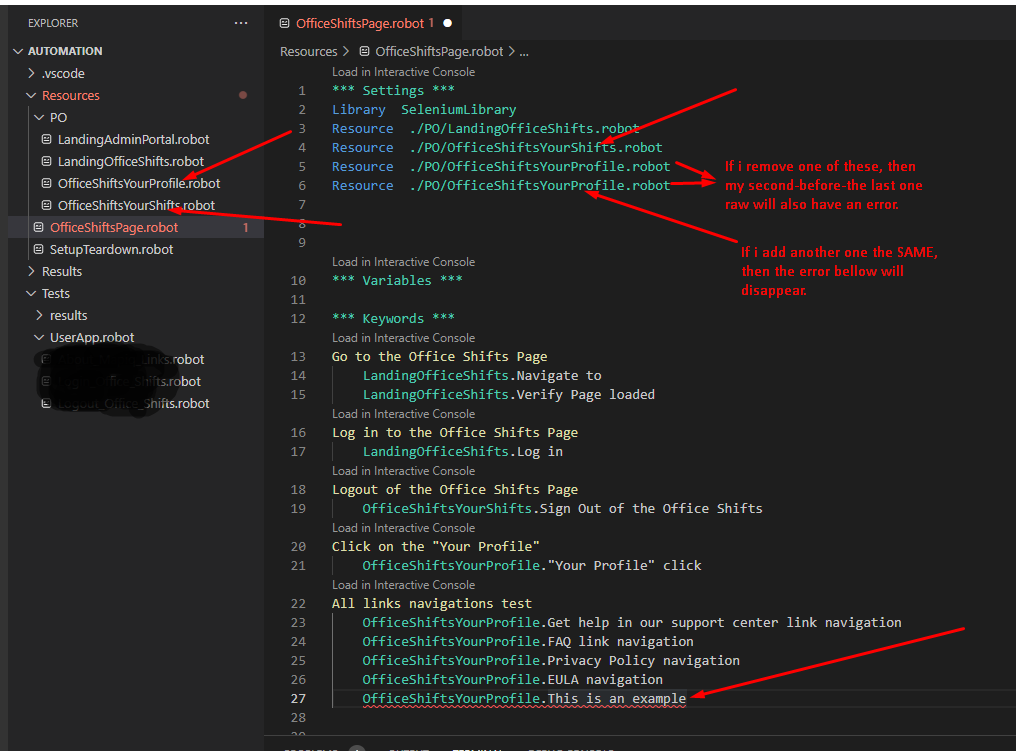Click the LandingOfficeShifts.robot file icon
Image resolution: width=1024 pixels, height=754 pixels.
46,161
